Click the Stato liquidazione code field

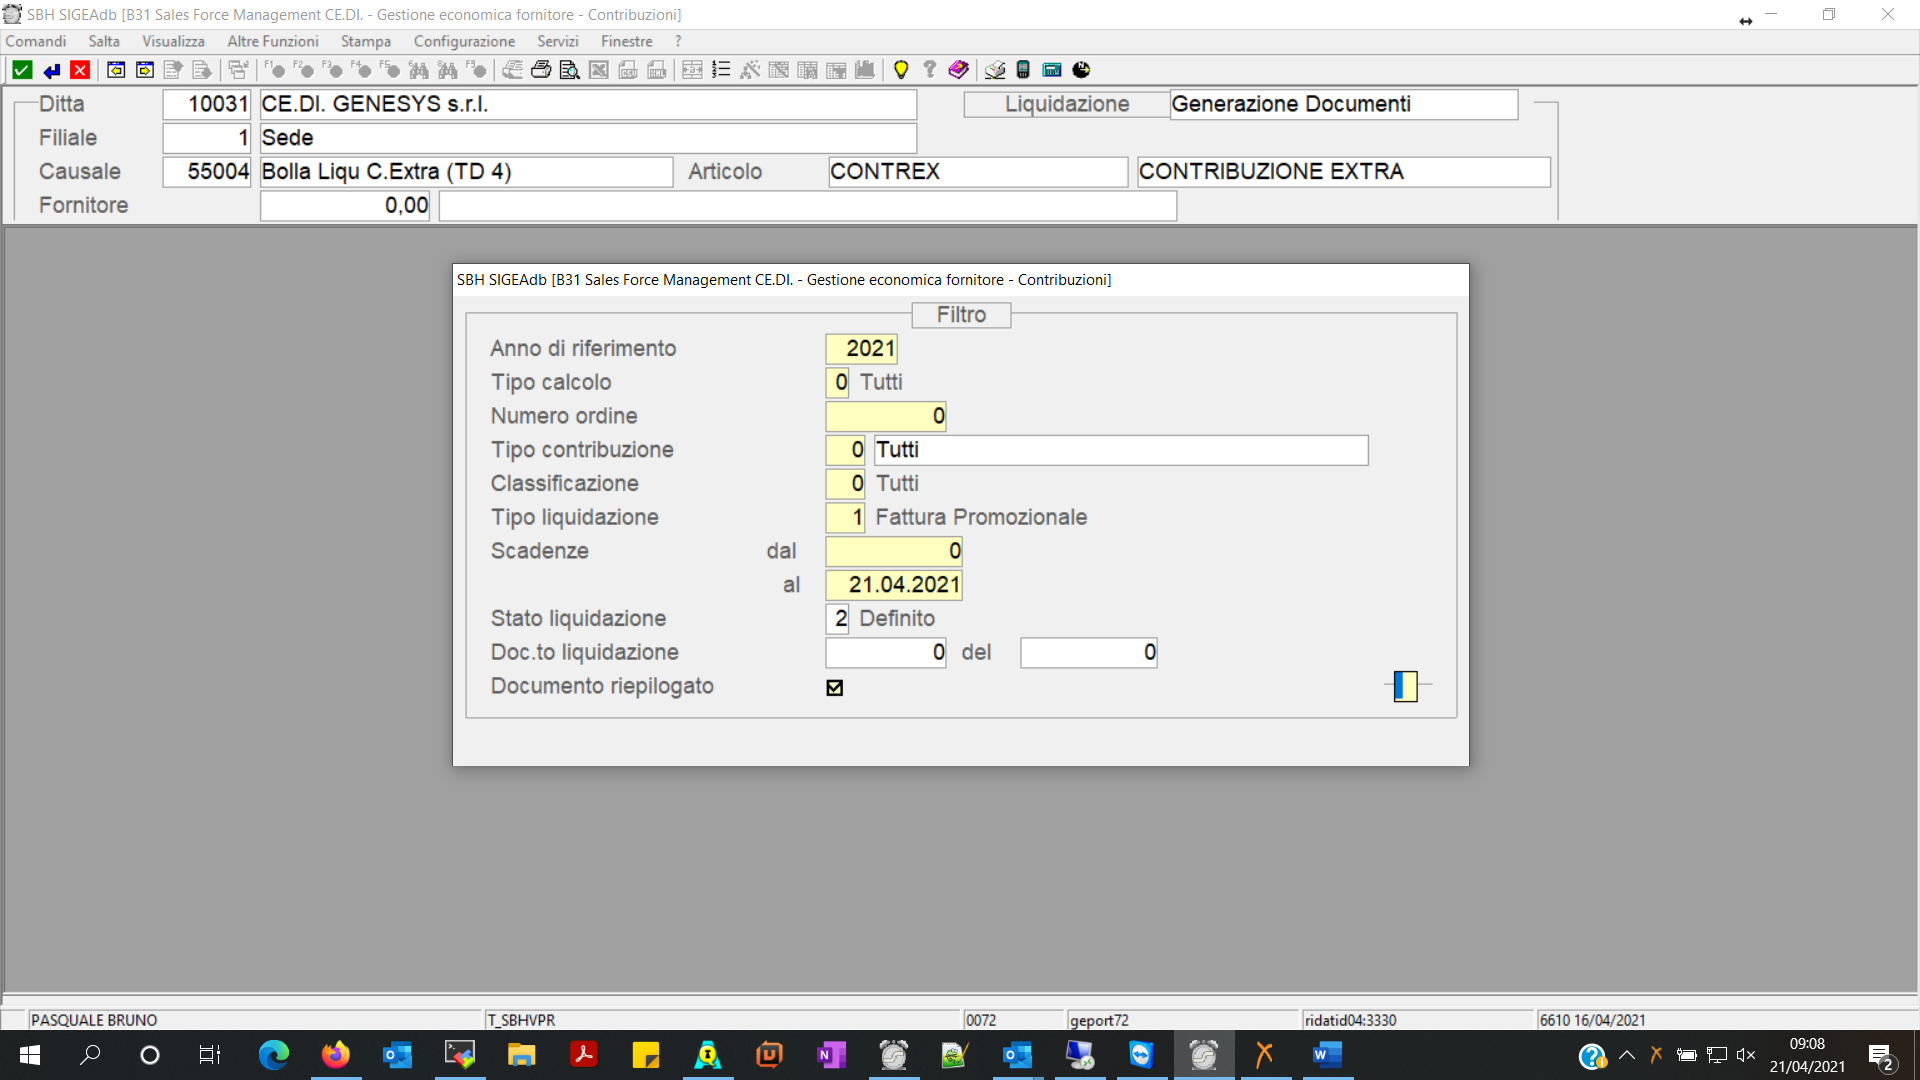pos(838,619)
